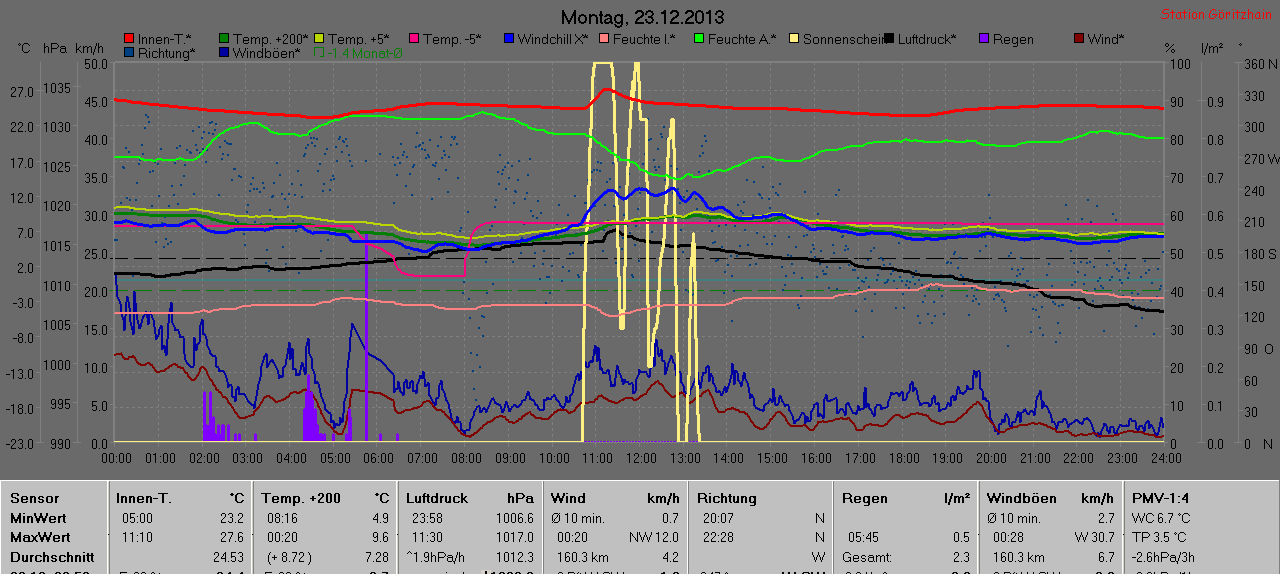The width and height of the screenshot is (1280, 574).
Task: Click the black Luftdruck legend swatch
Action: (889, 39)
